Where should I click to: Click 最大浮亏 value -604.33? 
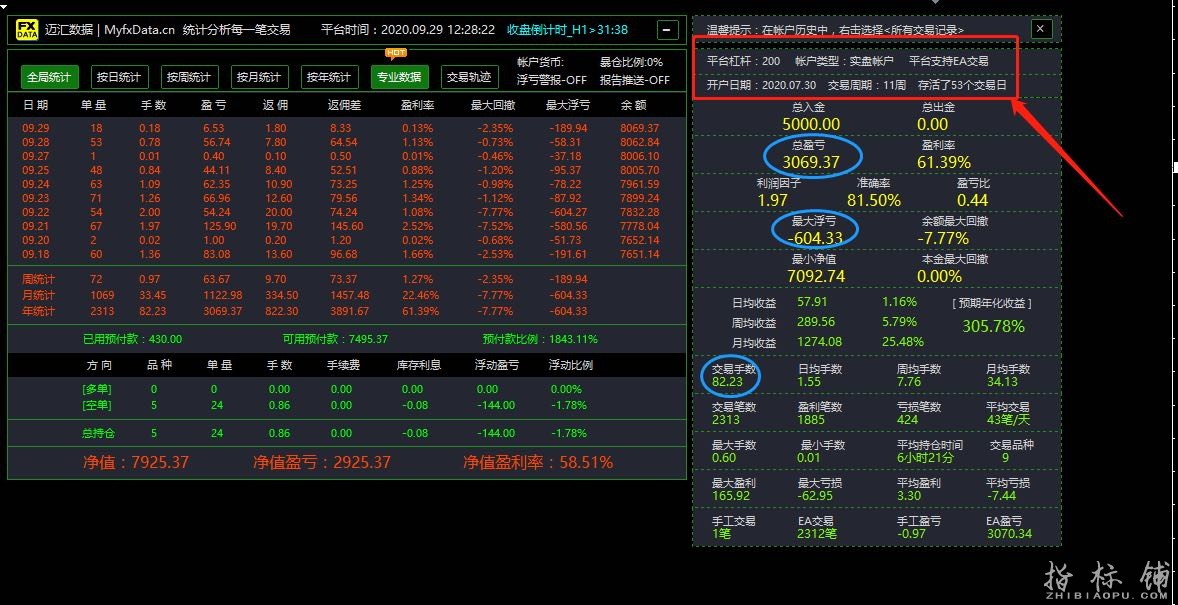[x=815, y=238]
